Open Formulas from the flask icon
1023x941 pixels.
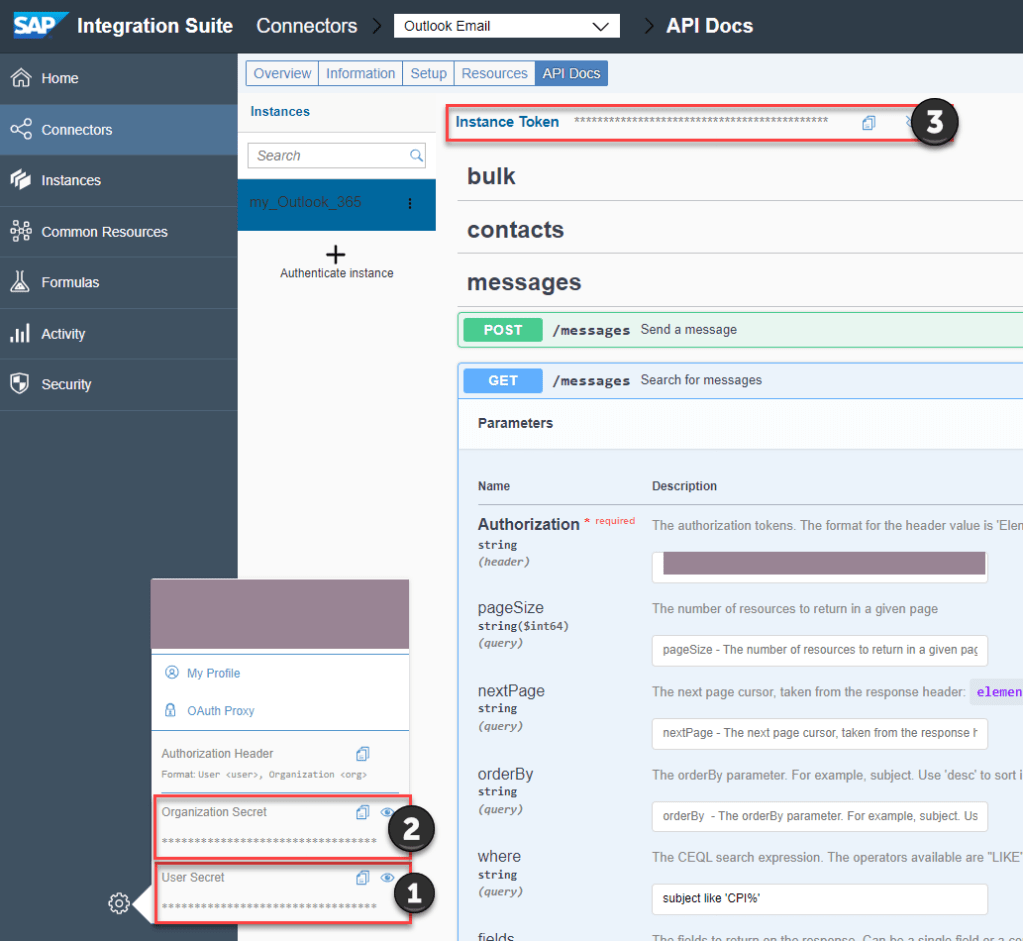point(20,283)
